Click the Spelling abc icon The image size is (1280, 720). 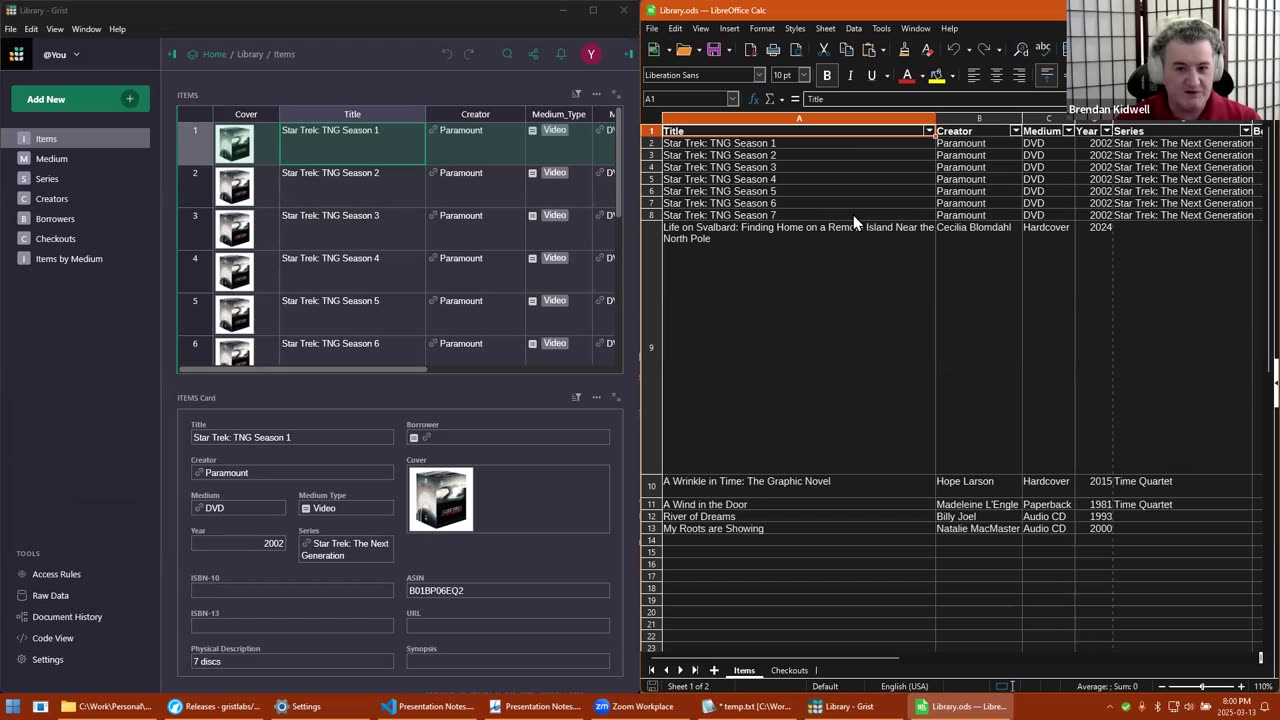(x=1043, y=49)
